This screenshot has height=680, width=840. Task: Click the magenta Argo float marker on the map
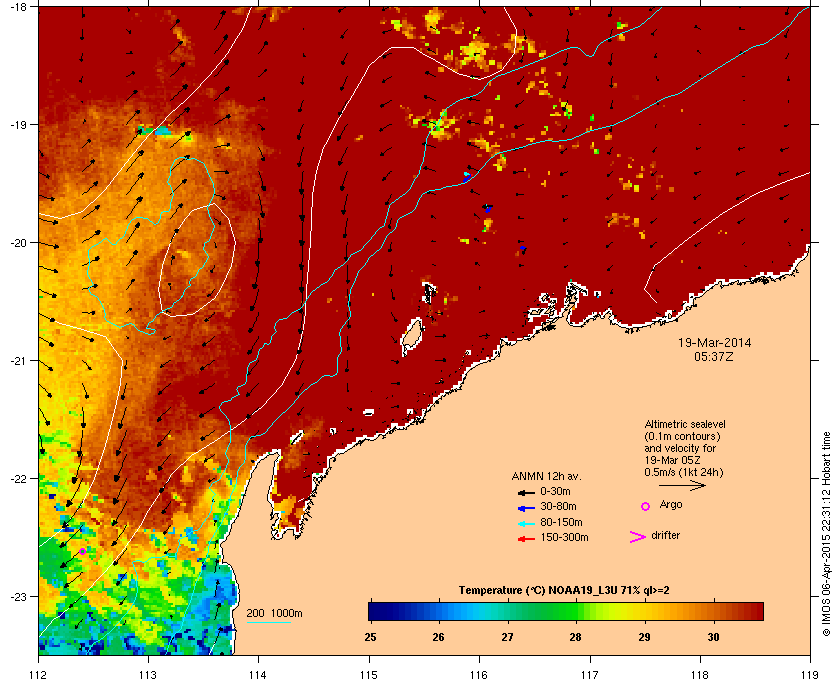82,551
